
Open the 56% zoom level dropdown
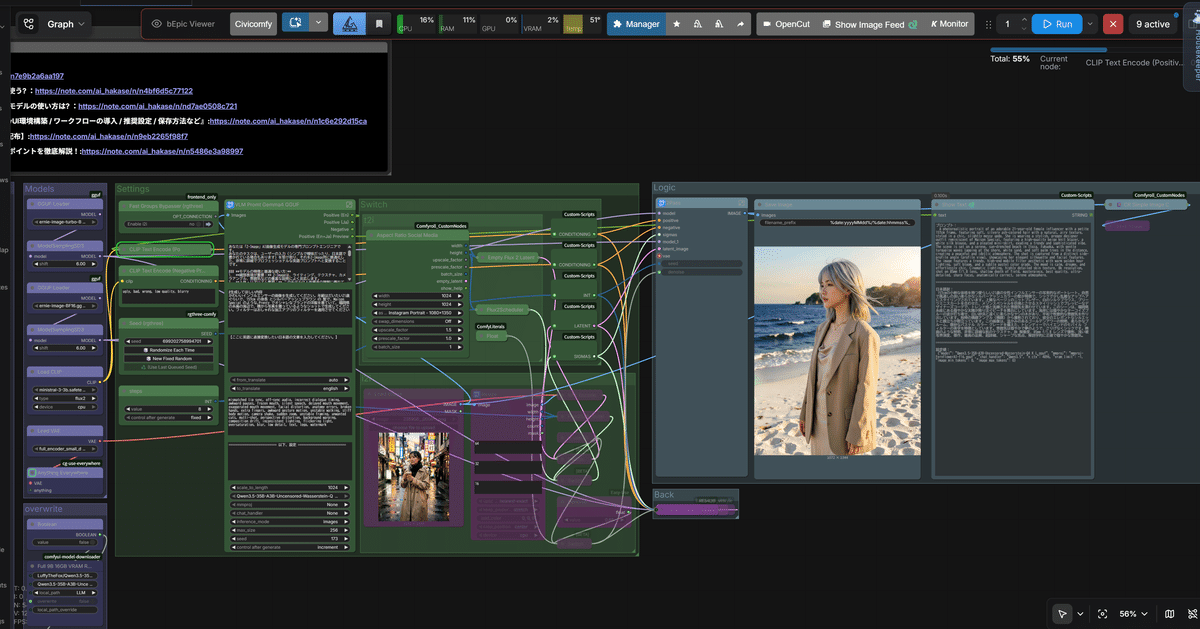click(1133, 613)
